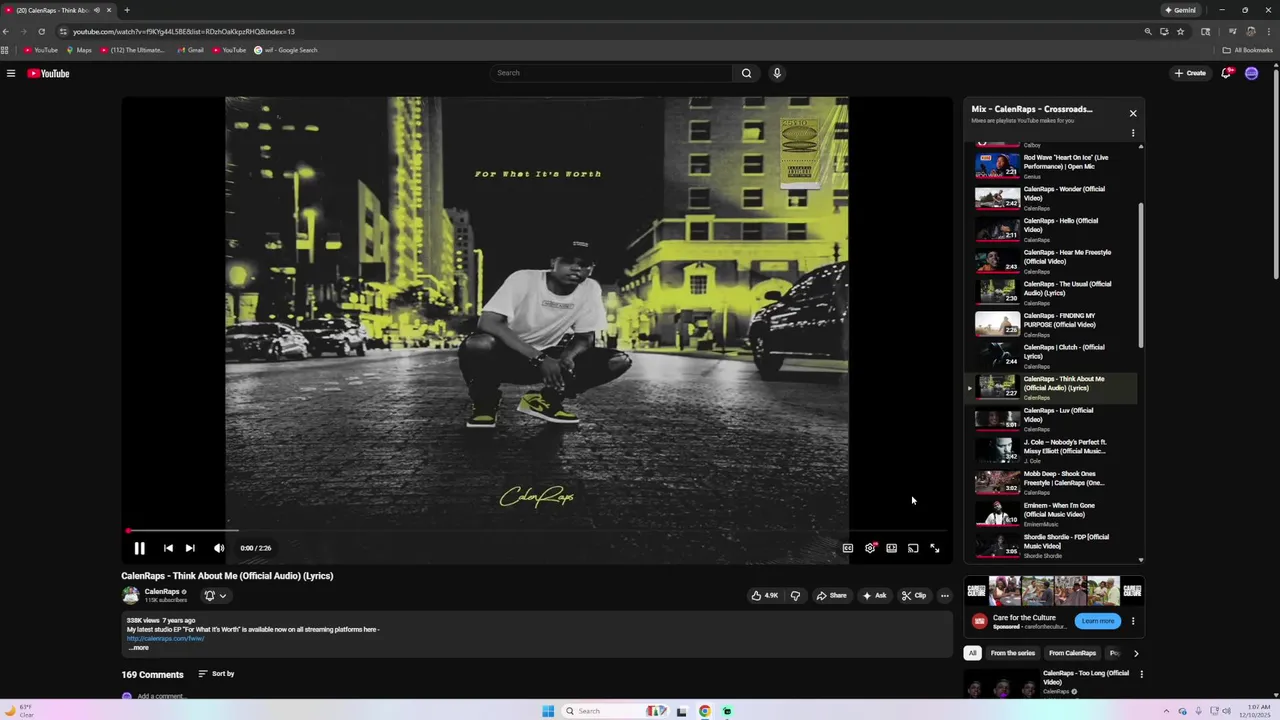Open options for the Too Long video

(1141, 674)
